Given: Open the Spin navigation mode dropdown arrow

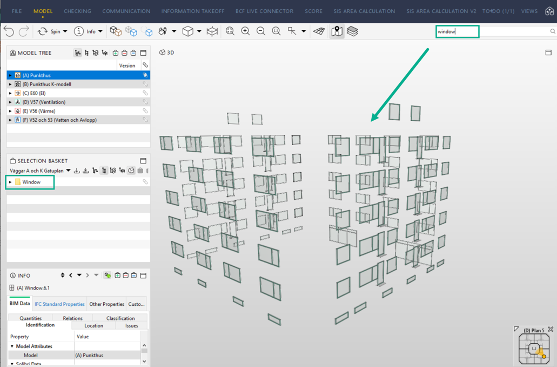Looking at the screenshot, I should [65, 32].
